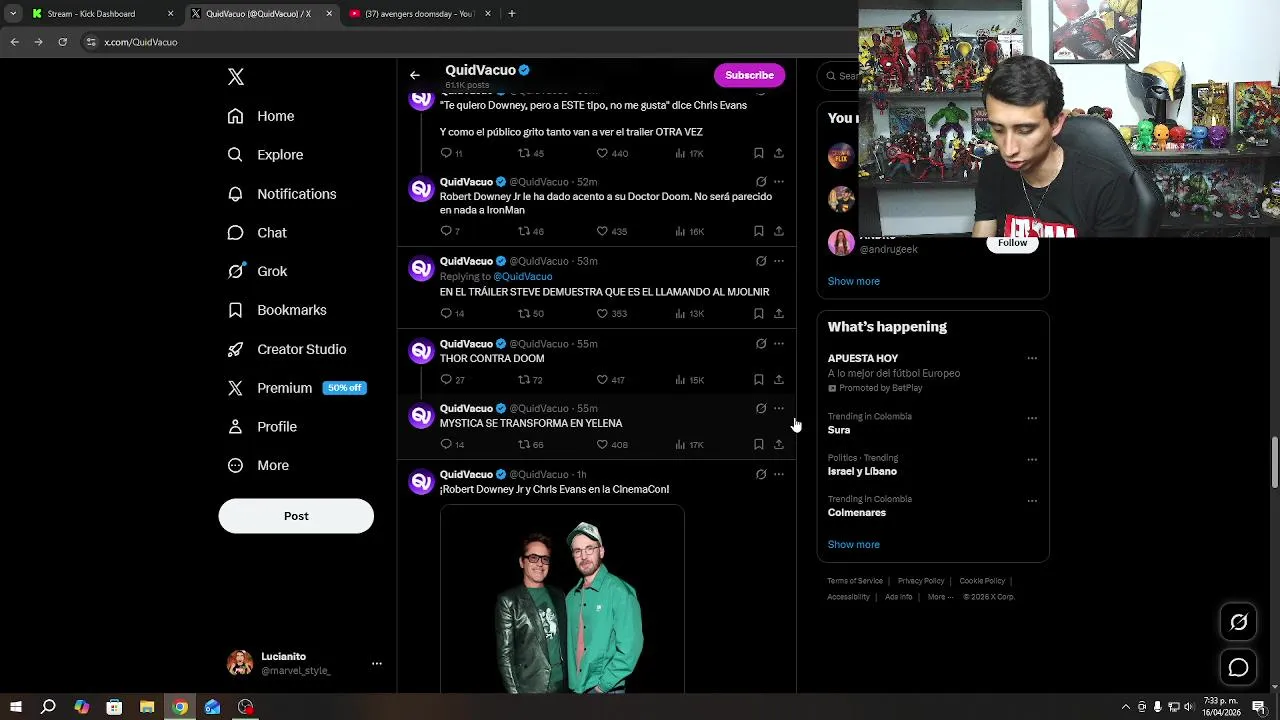Go to Profile from the sidebar
The image size is (1280, 720).
click(x=262, y=427)
